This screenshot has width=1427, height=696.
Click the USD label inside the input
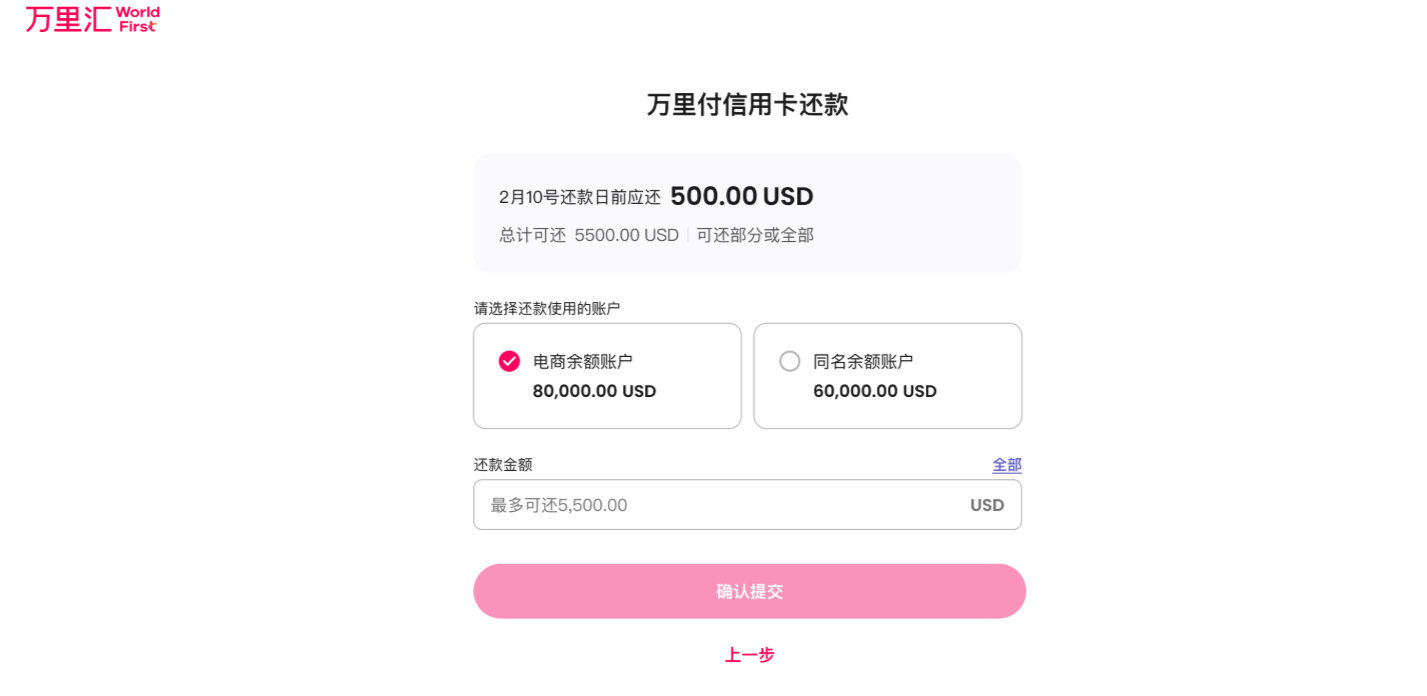coord(988,505)
